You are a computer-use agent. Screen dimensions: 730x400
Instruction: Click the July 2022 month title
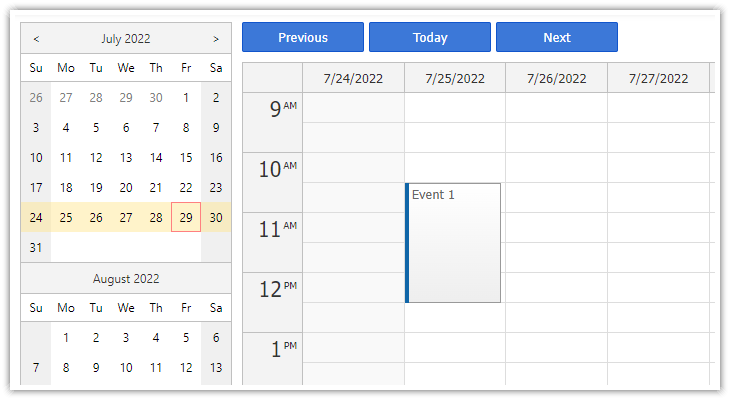pyautogui.click(x=126, y=39)
